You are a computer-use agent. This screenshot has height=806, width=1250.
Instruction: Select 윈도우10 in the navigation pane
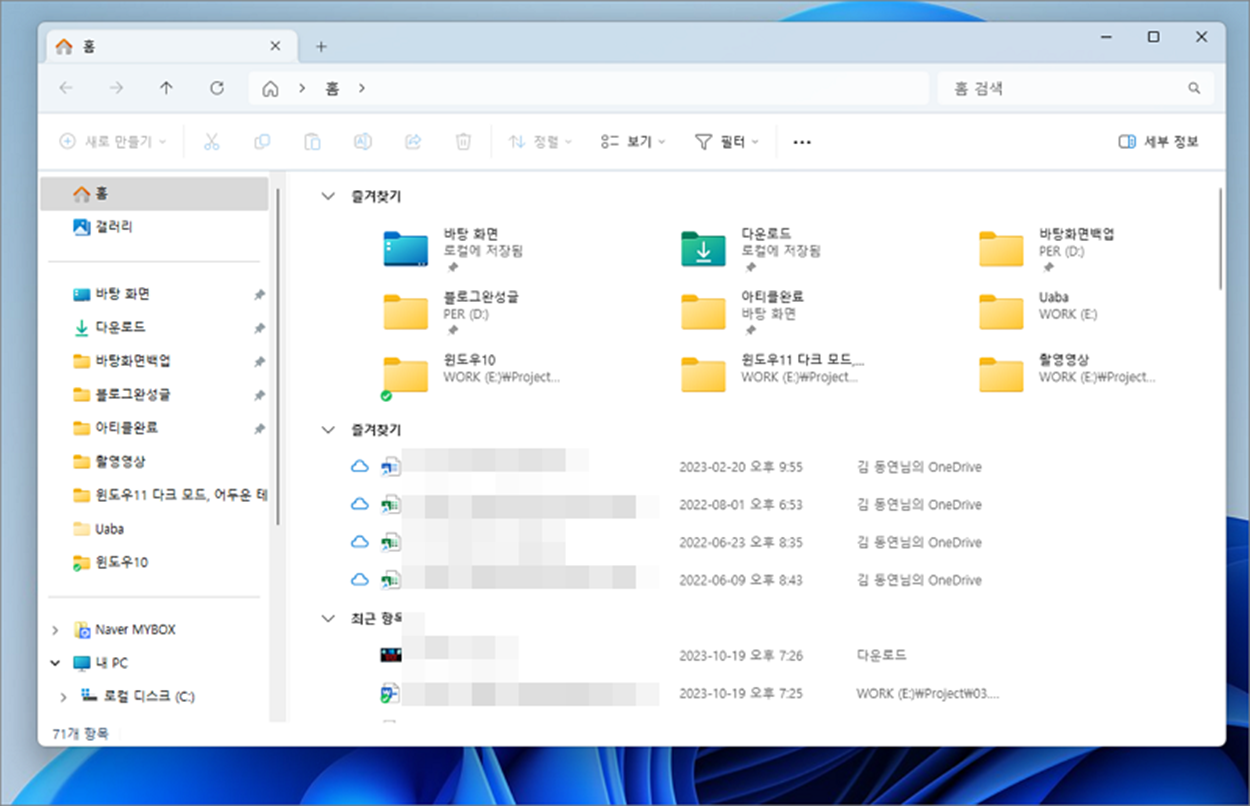154,562
